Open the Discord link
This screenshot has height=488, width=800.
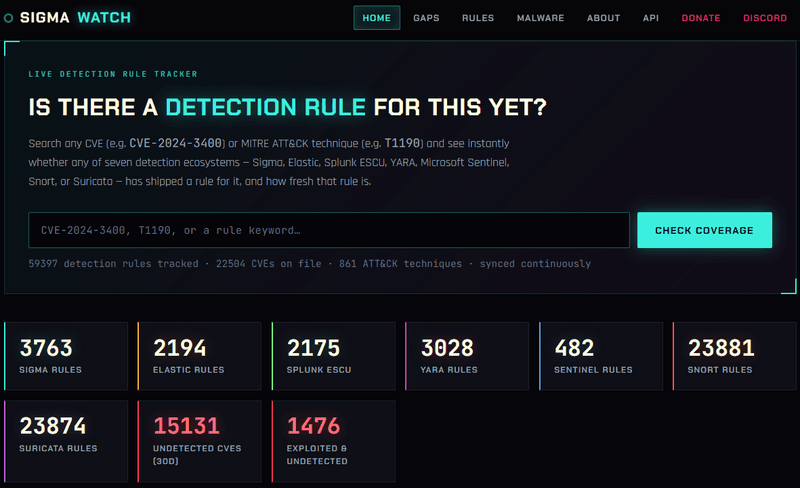(765, 18)
